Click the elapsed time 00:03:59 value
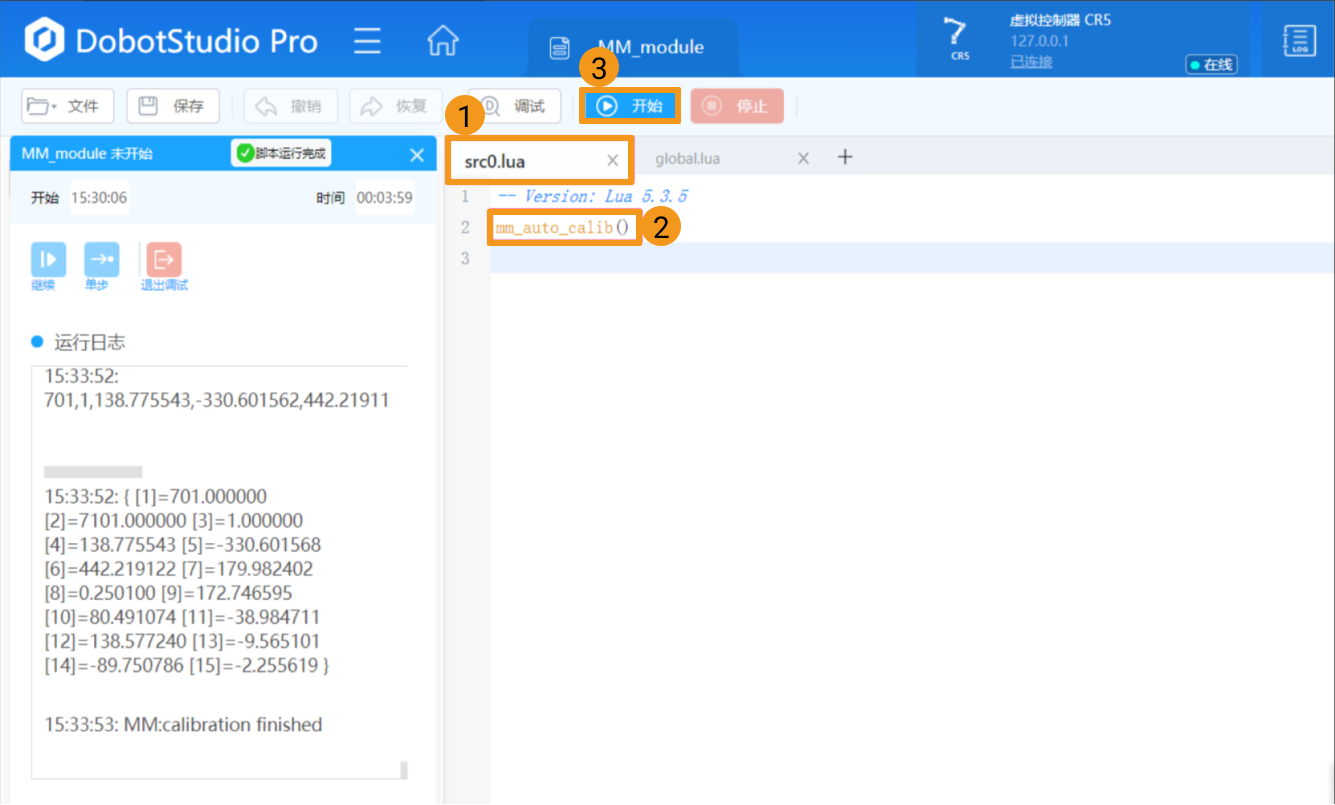Viewport: 1335px width, 805px height. coord(385,198)
